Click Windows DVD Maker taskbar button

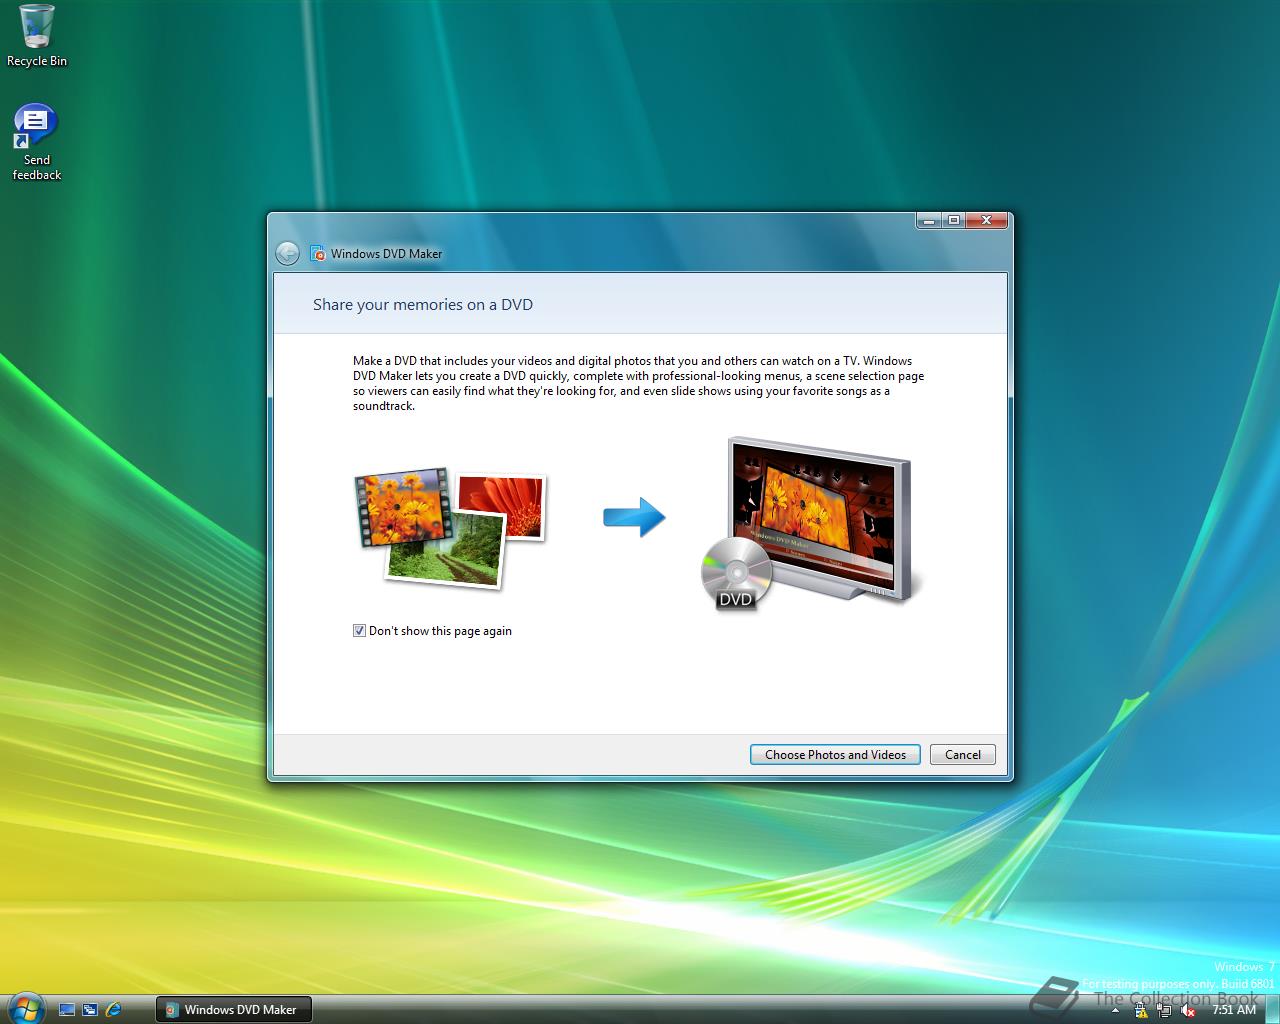click(233, 1010)
